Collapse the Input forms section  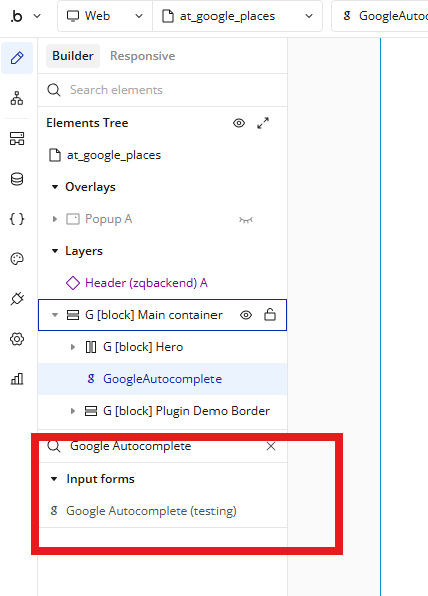tap(54, 479)
